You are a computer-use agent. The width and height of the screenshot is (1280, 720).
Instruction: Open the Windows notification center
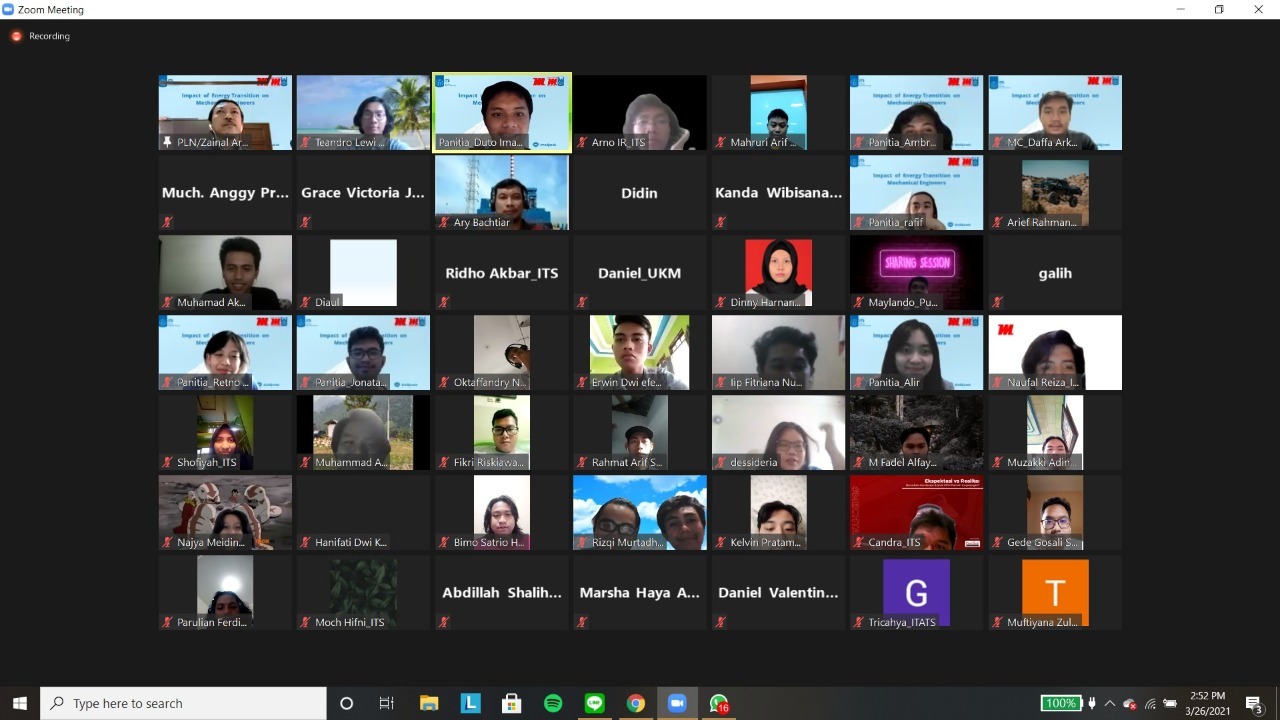(1254, 703)
